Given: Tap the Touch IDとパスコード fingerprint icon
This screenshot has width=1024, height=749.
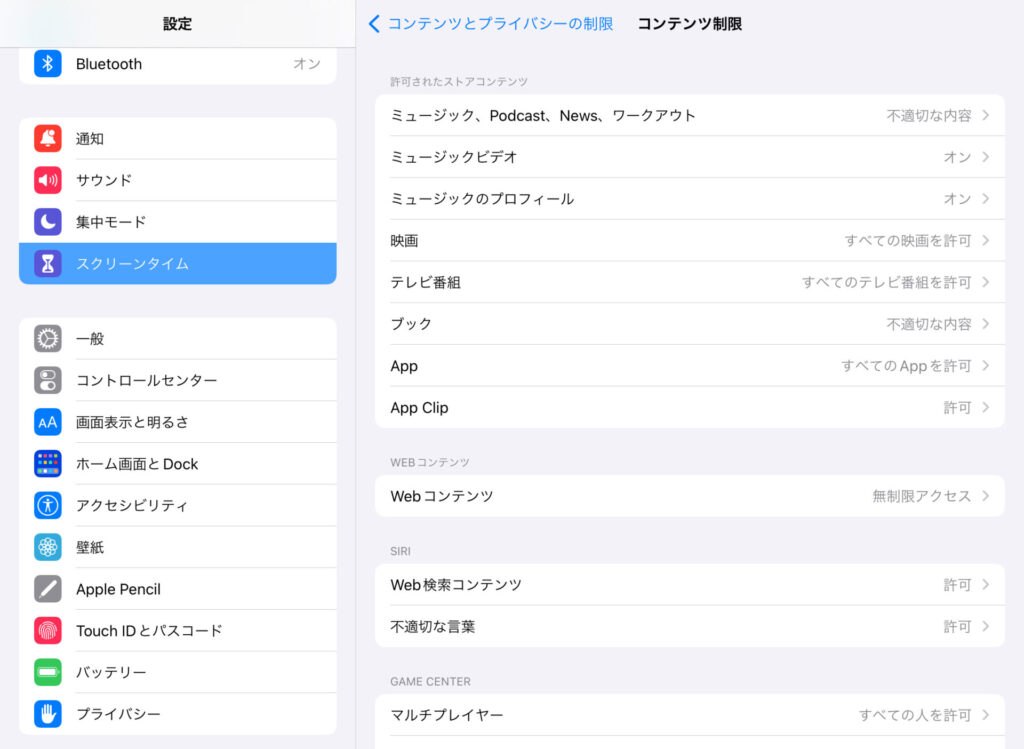Looking at the screenshot, I should click(x=48, y=631).
